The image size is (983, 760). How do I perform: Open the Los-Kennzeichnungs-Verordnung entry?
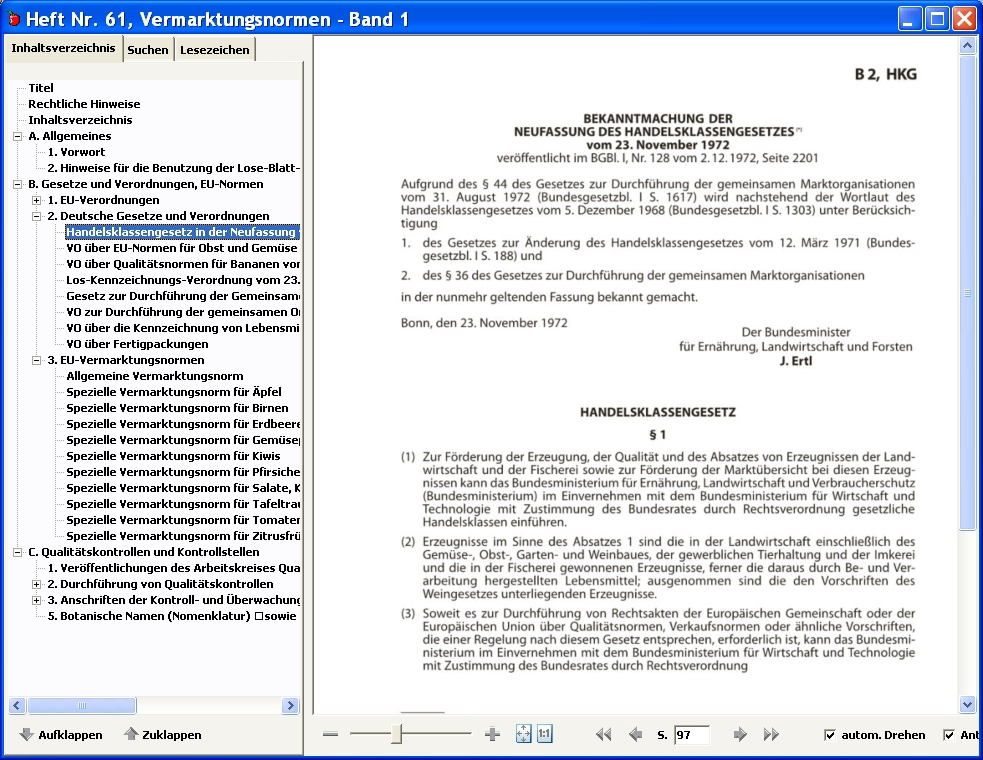[183, 280]
